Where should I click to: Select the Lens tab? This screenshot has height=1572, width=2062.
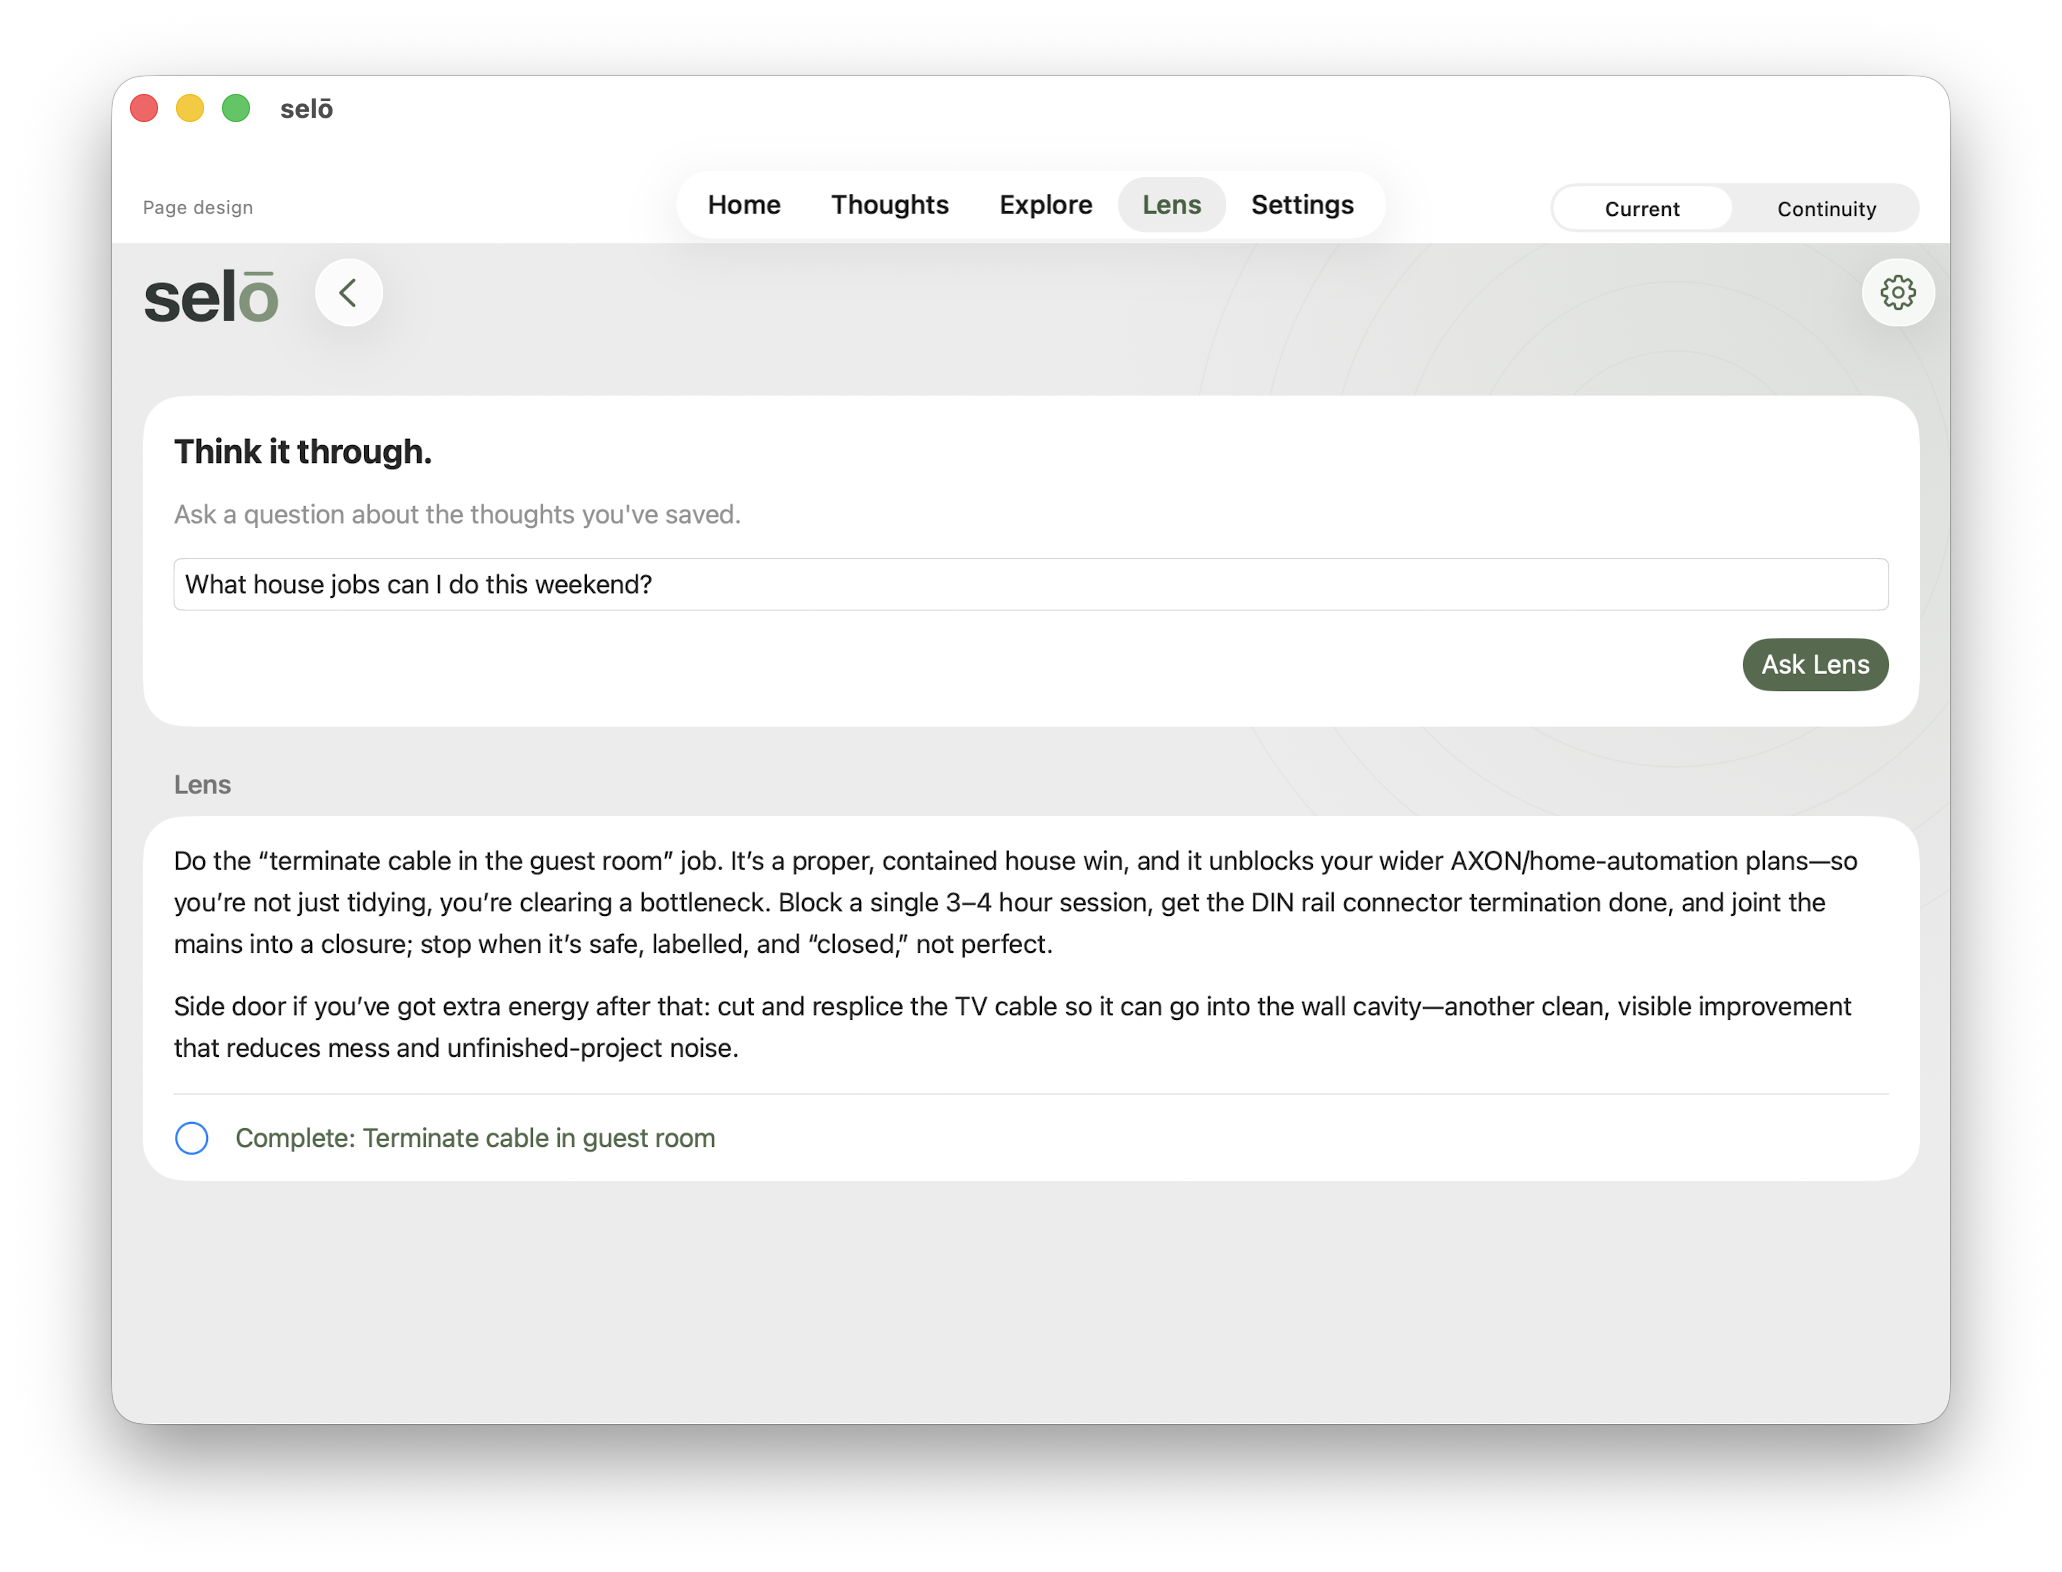coord(1171,205)
